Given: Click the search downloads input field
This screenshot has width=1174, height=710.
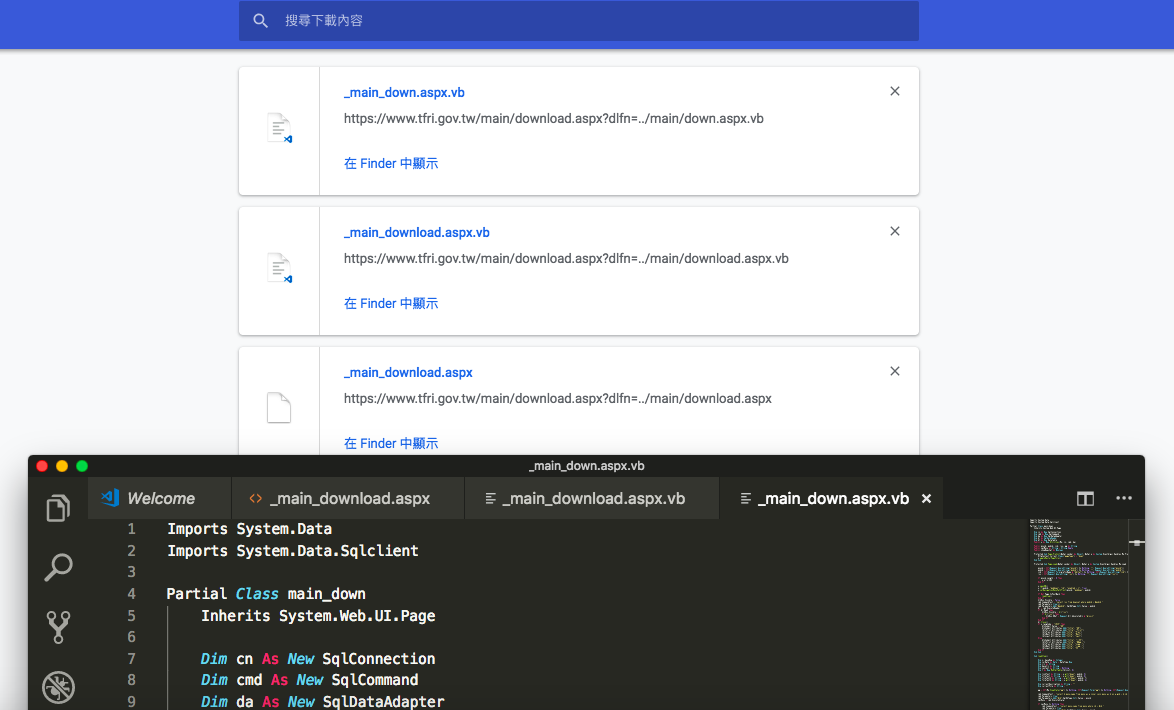Looking at the screenshot, I should [x=579, y=20].
